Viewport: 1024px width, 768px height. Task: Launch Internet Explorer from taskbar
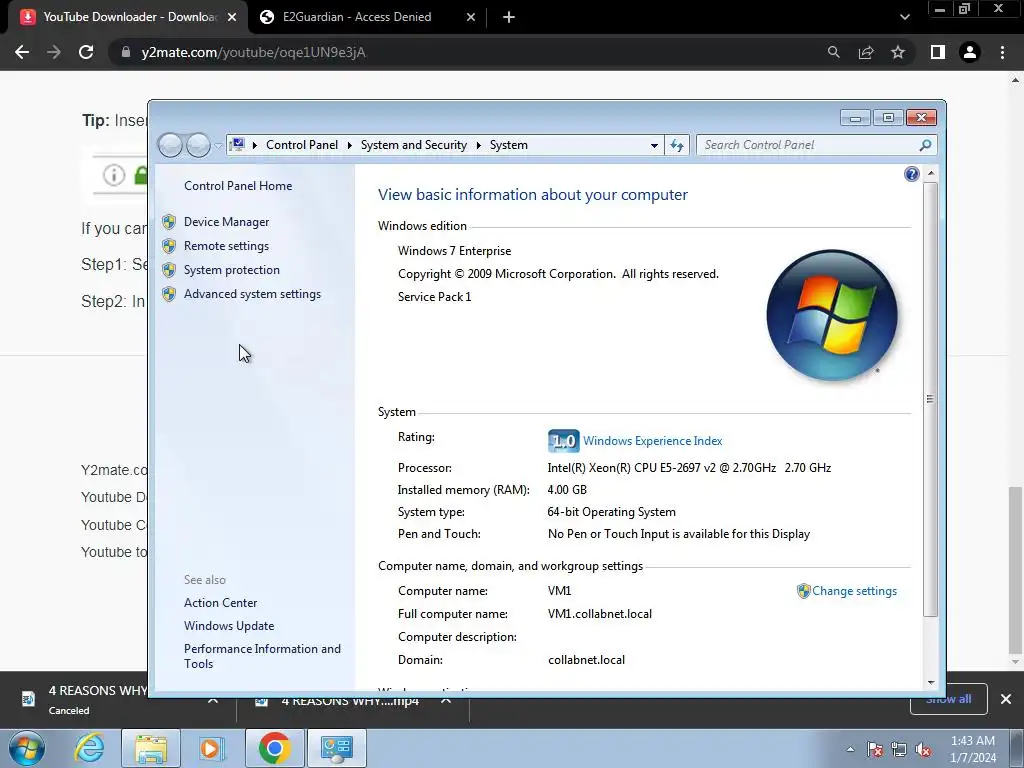coord(89,748)
